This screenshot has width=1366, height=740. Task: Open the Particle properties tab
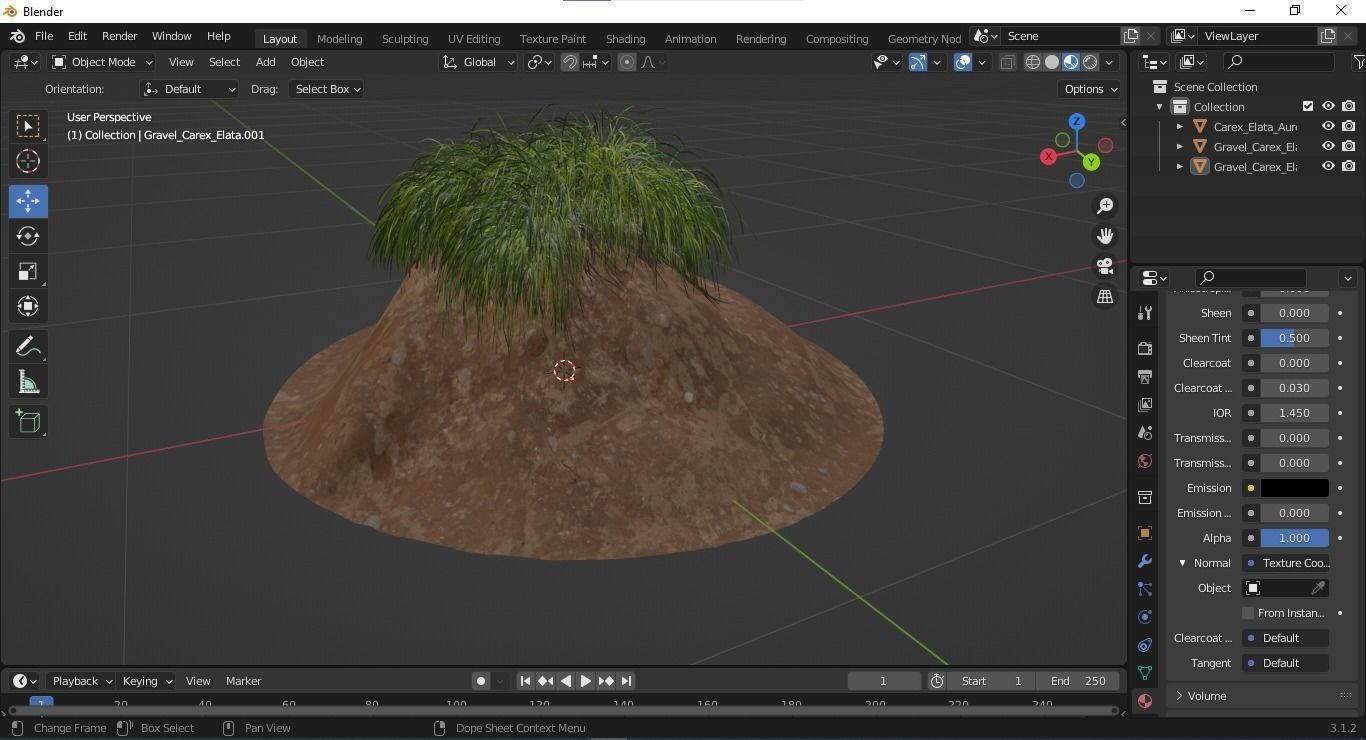coord(1145,589)
